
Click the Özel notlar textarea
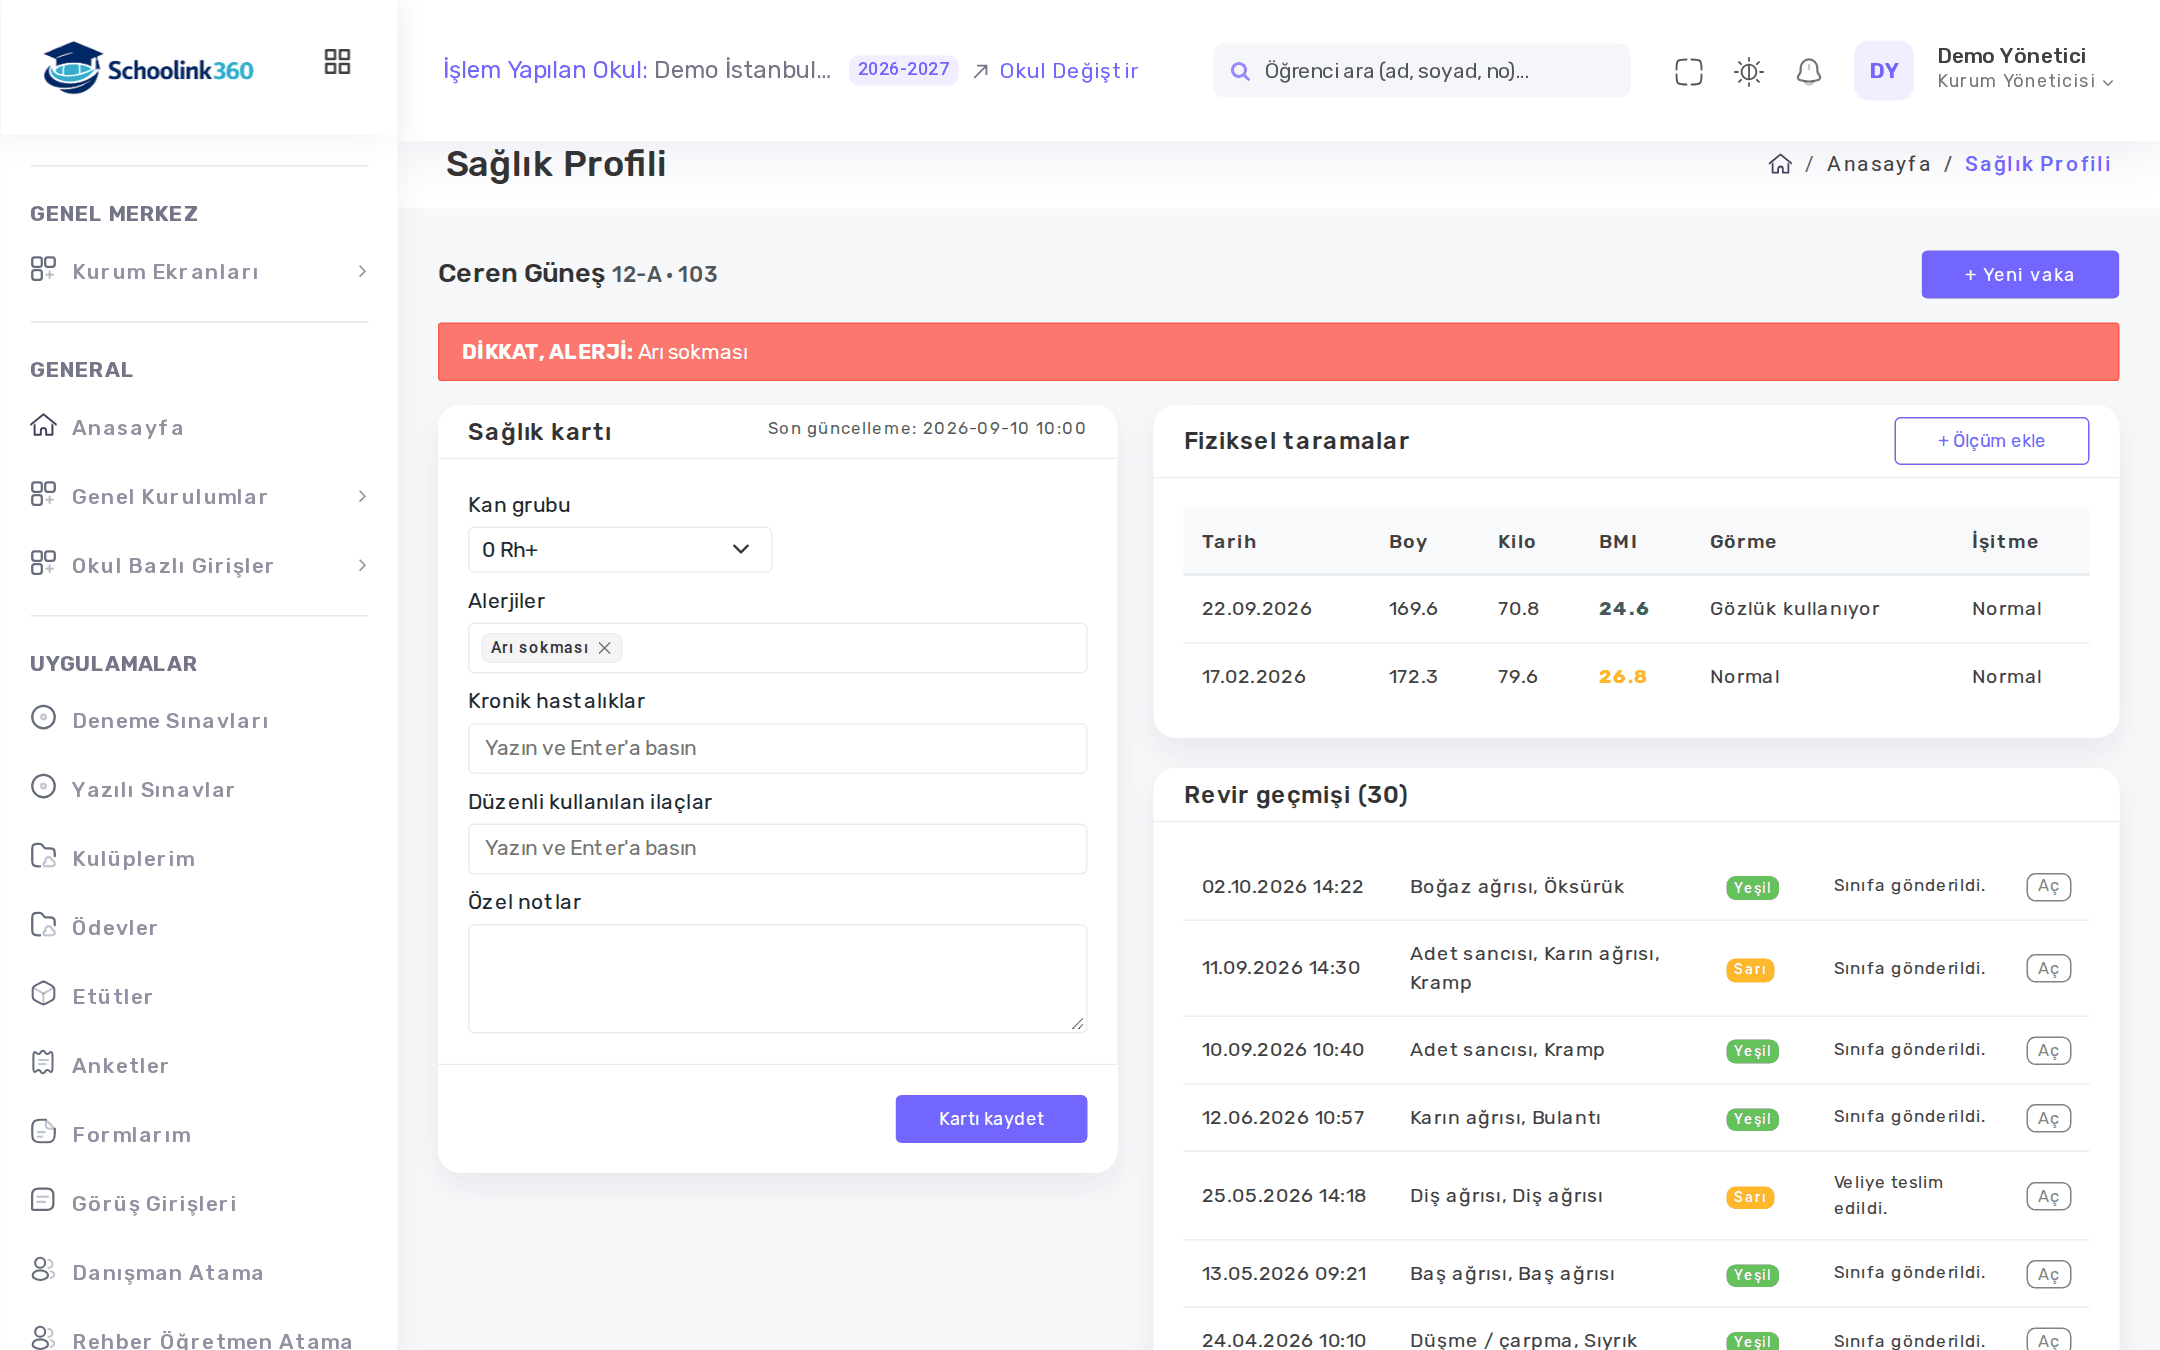pos(777,978)
